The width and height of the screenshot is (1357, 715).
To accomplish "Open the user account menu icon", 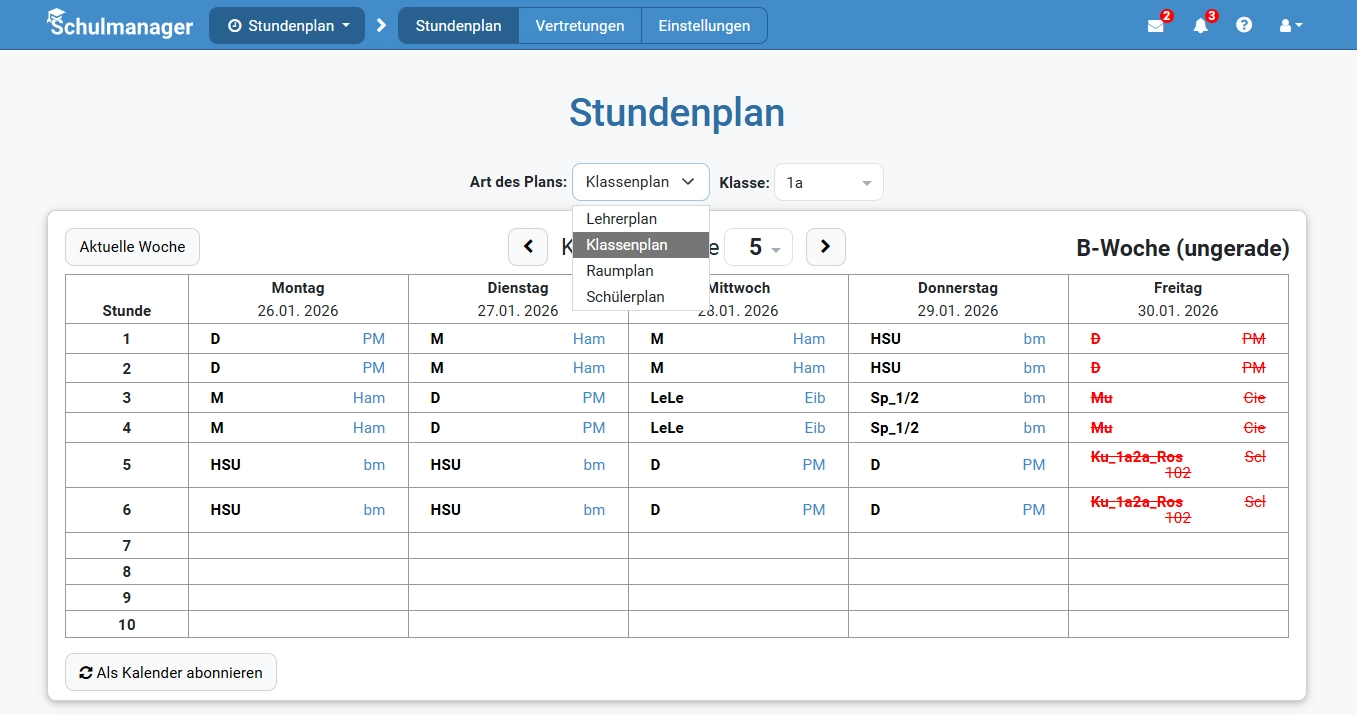I will [1290, 26].
